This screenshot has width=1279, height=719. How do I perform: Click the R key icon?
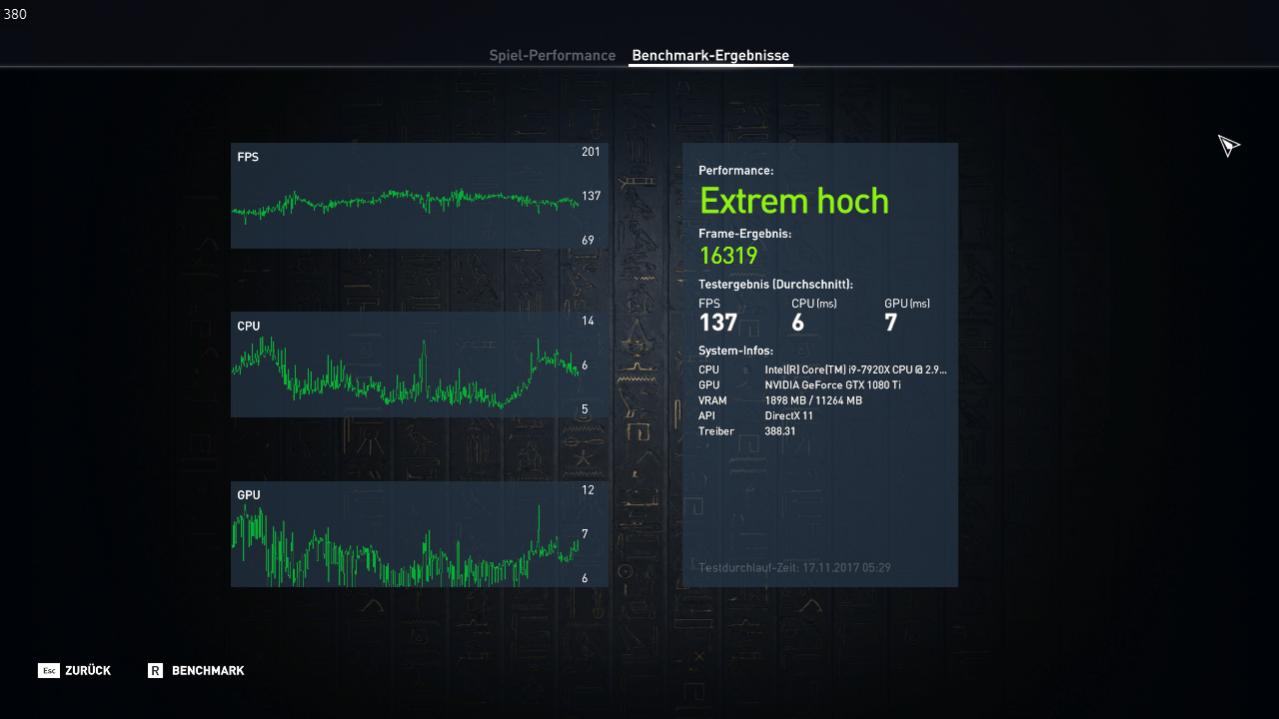point(155,671)
